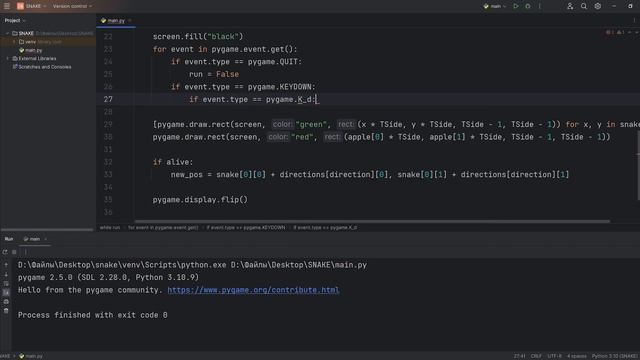The width and height of the screenshot is (640, 360).
Task: Click the "run = False" statement
Action: pyautogui.click(x=214, y=74)
